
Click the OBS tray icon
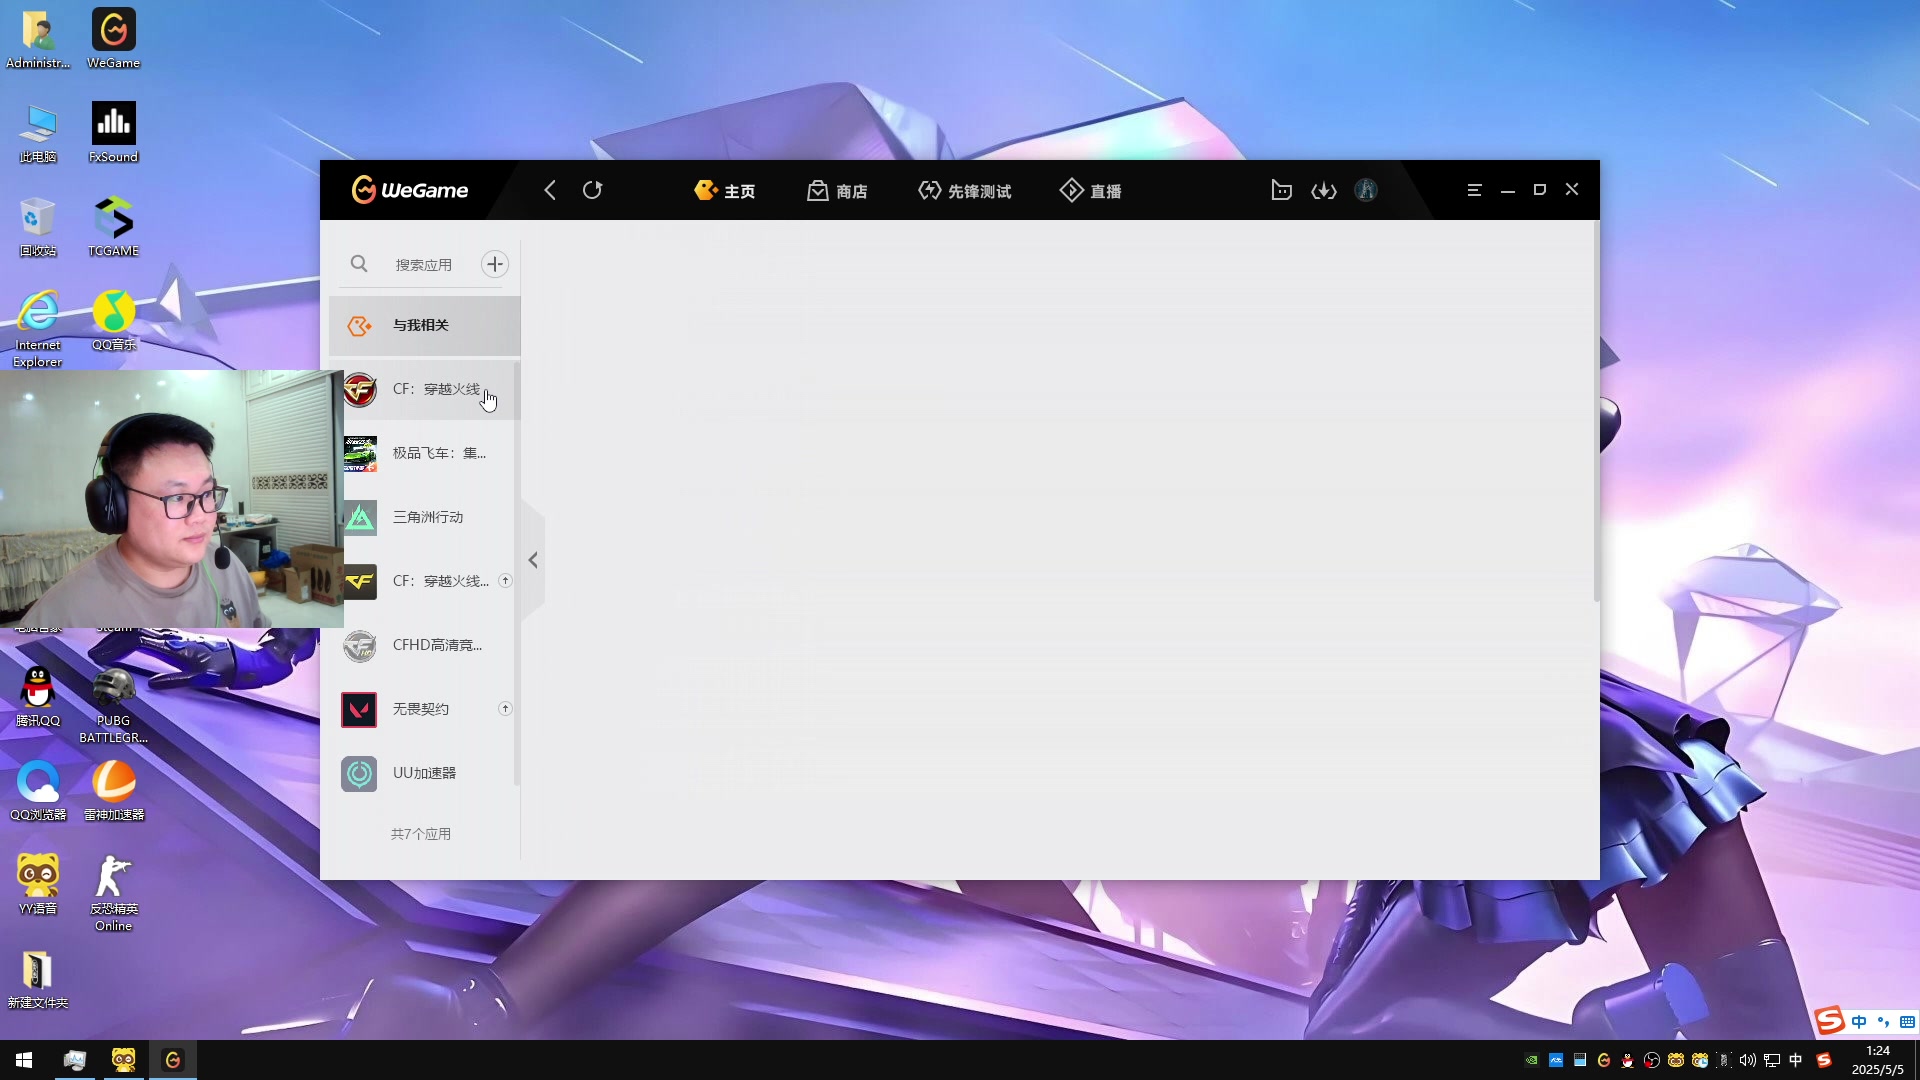pyautogui.click(x=1652, y=1060)
